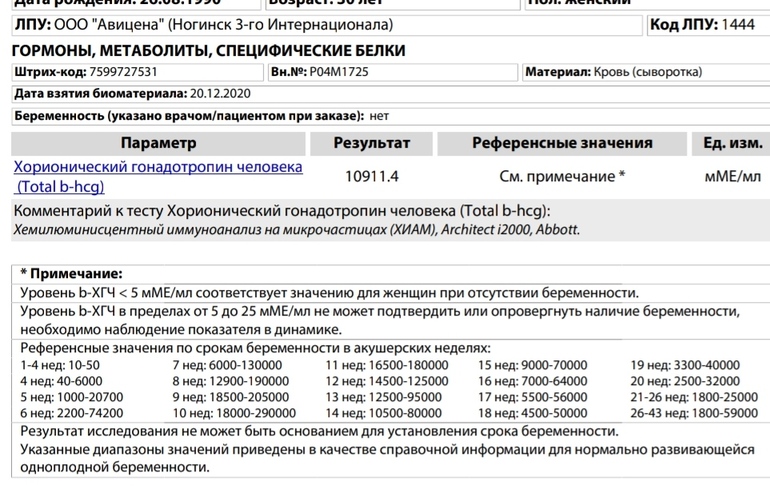The height and width of the screenshot is (497, 770).
Task: Click the Референсные значения column header
Action: (562, 143)
